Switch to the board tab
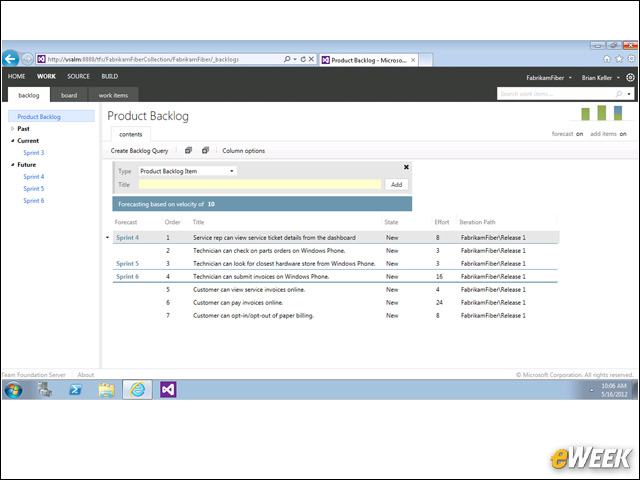The image size is (640, 480). click(x=69, y=95)
